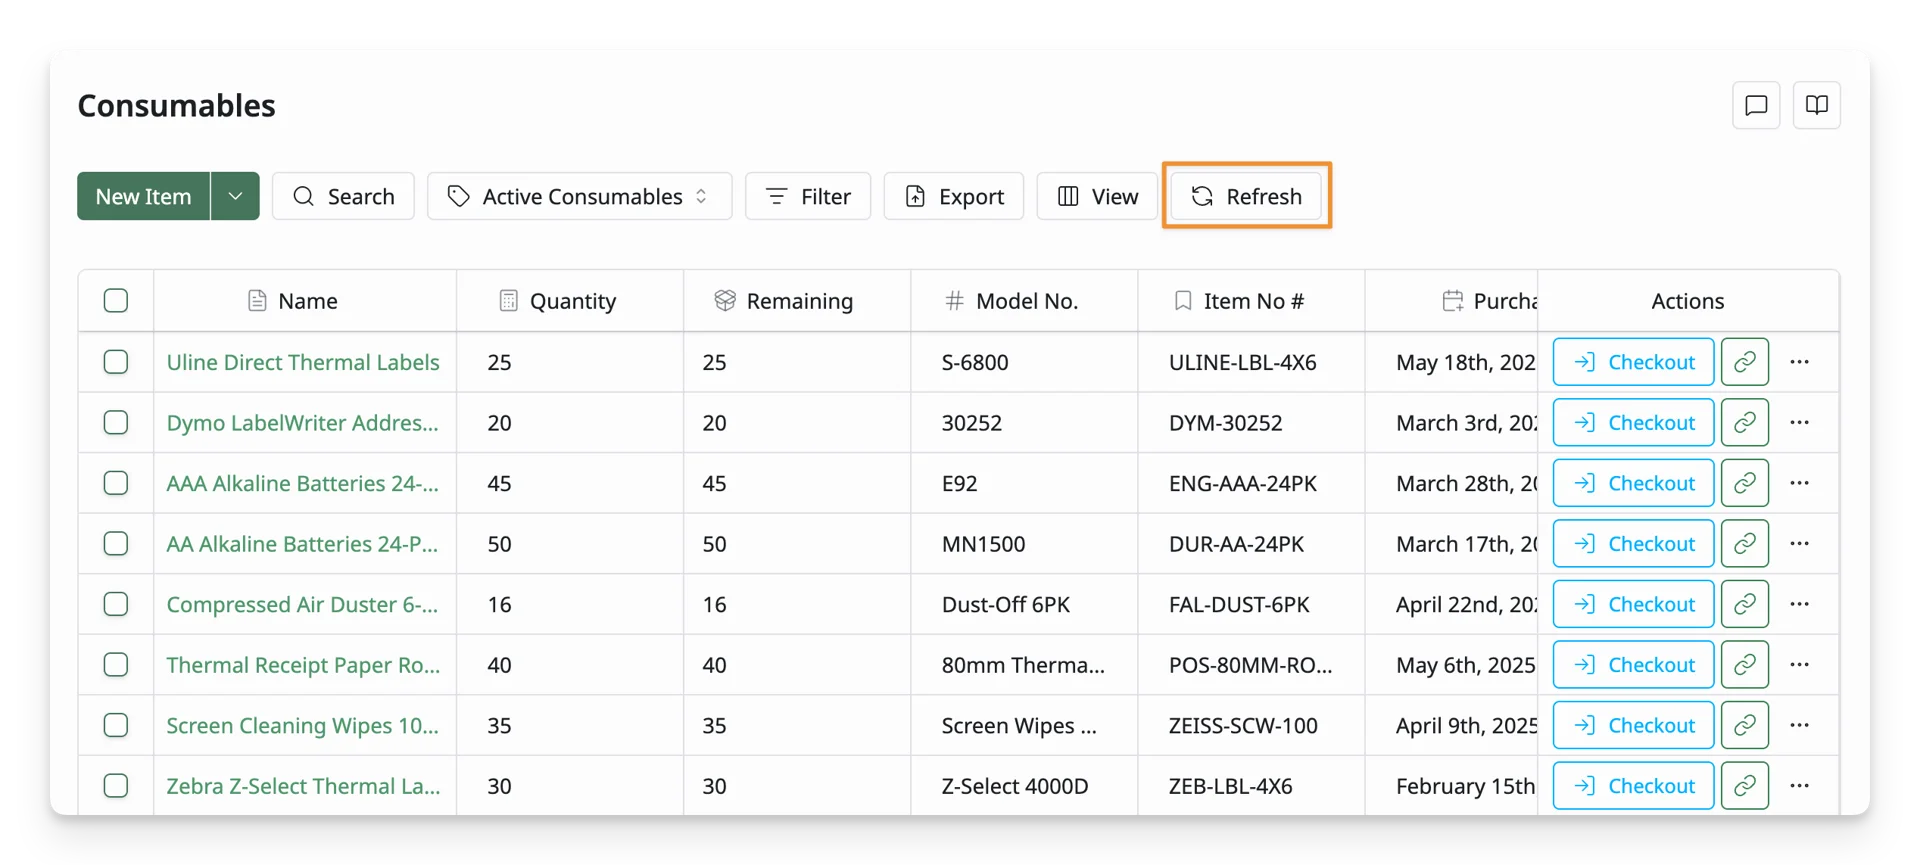Open more actions for Compressed Air Duster
1920x865 pixels.
coord(1800,604)
